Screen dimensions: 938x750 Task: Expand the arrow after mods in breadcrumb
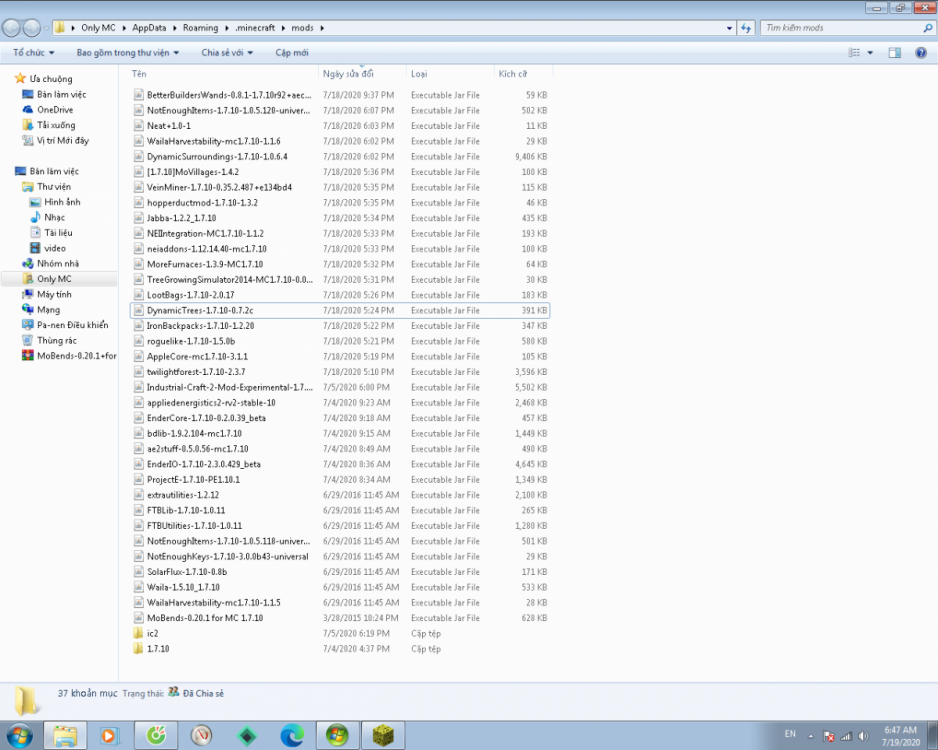point(322,28)
